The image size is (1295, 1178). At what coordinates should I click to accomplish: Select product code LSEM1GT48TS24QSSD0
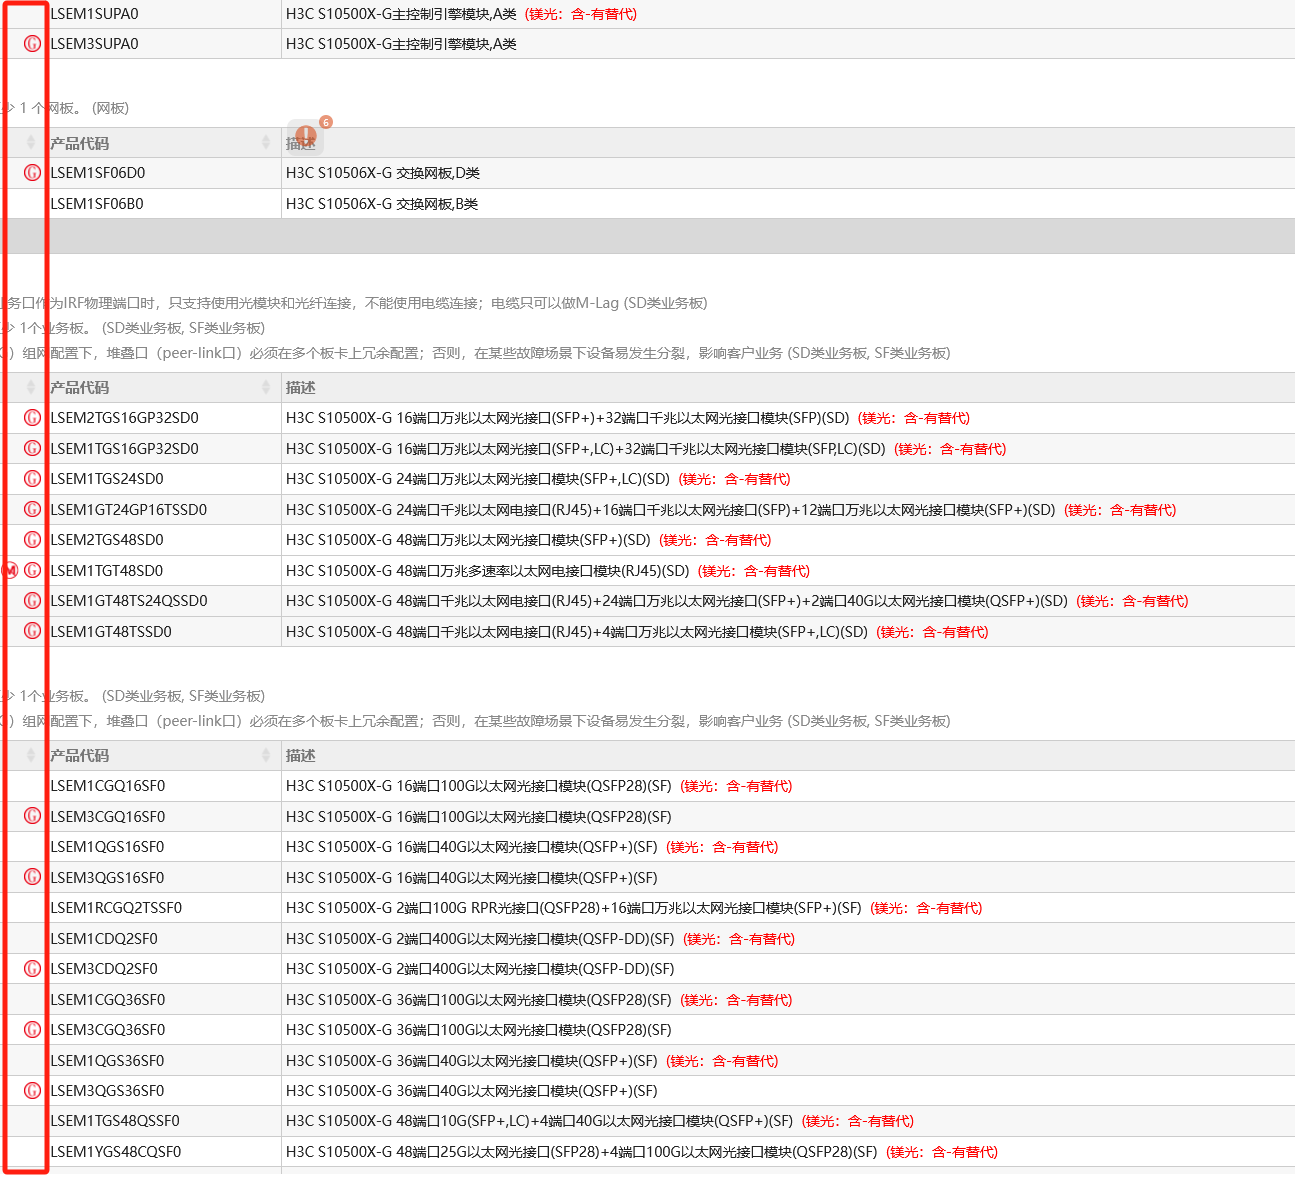[x=129, y=601]
